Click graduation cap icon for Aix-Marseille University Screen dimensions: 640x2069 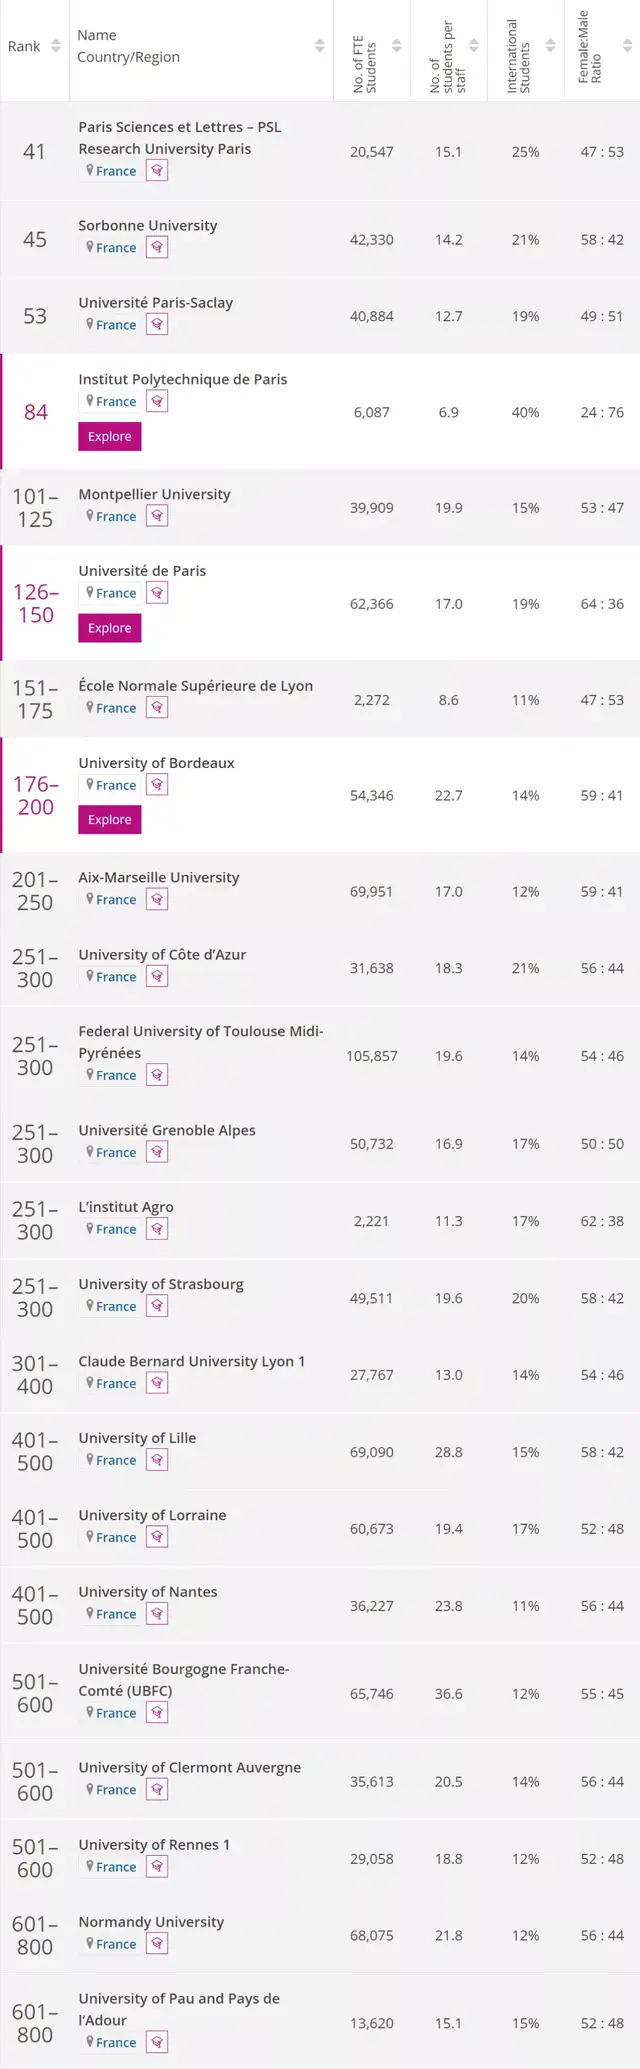(x=157, y=899)
